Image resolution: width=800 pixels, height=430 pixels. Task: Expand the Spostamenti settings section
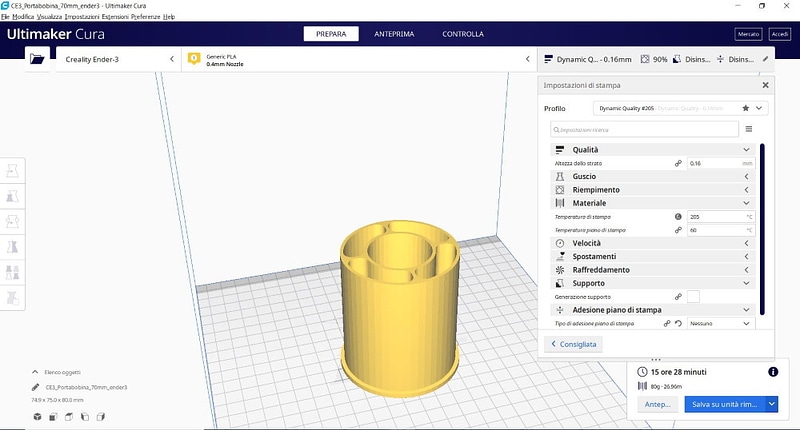[x=653, y=257]
